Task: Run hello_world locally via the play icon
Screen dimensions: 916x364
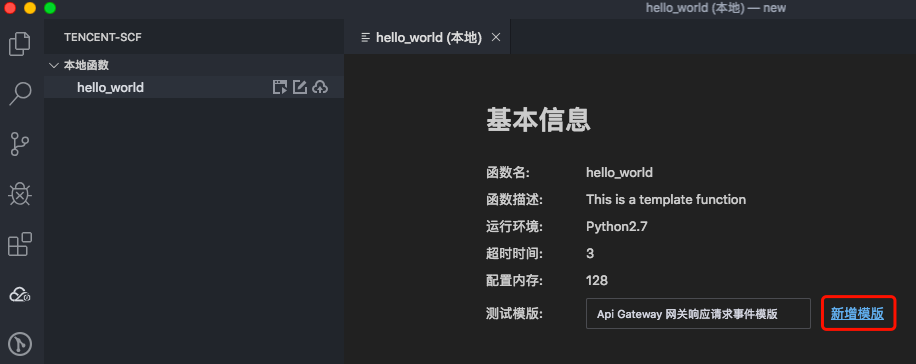Action: click(x=280, y=88)
